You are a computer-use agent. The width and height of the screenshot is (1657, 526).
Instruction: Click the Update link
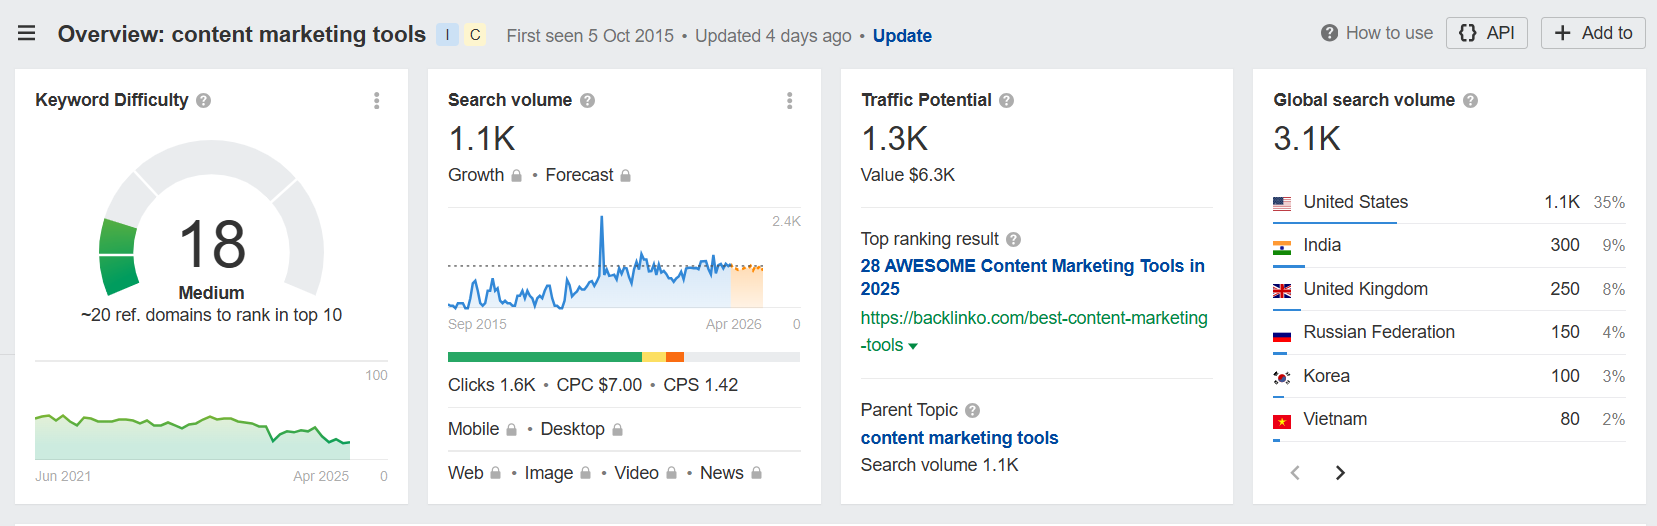coord(902,36)
